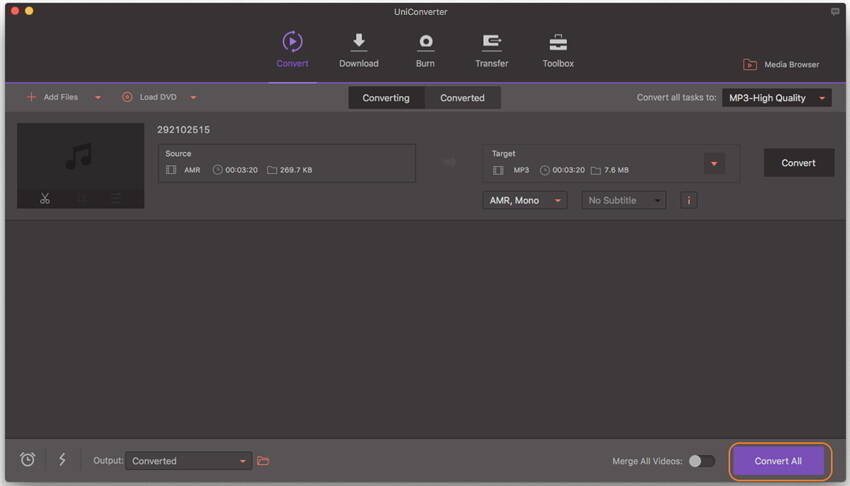The image size is (850, 486).
Task: Open the Burn disc section
Action: point(426,50)
